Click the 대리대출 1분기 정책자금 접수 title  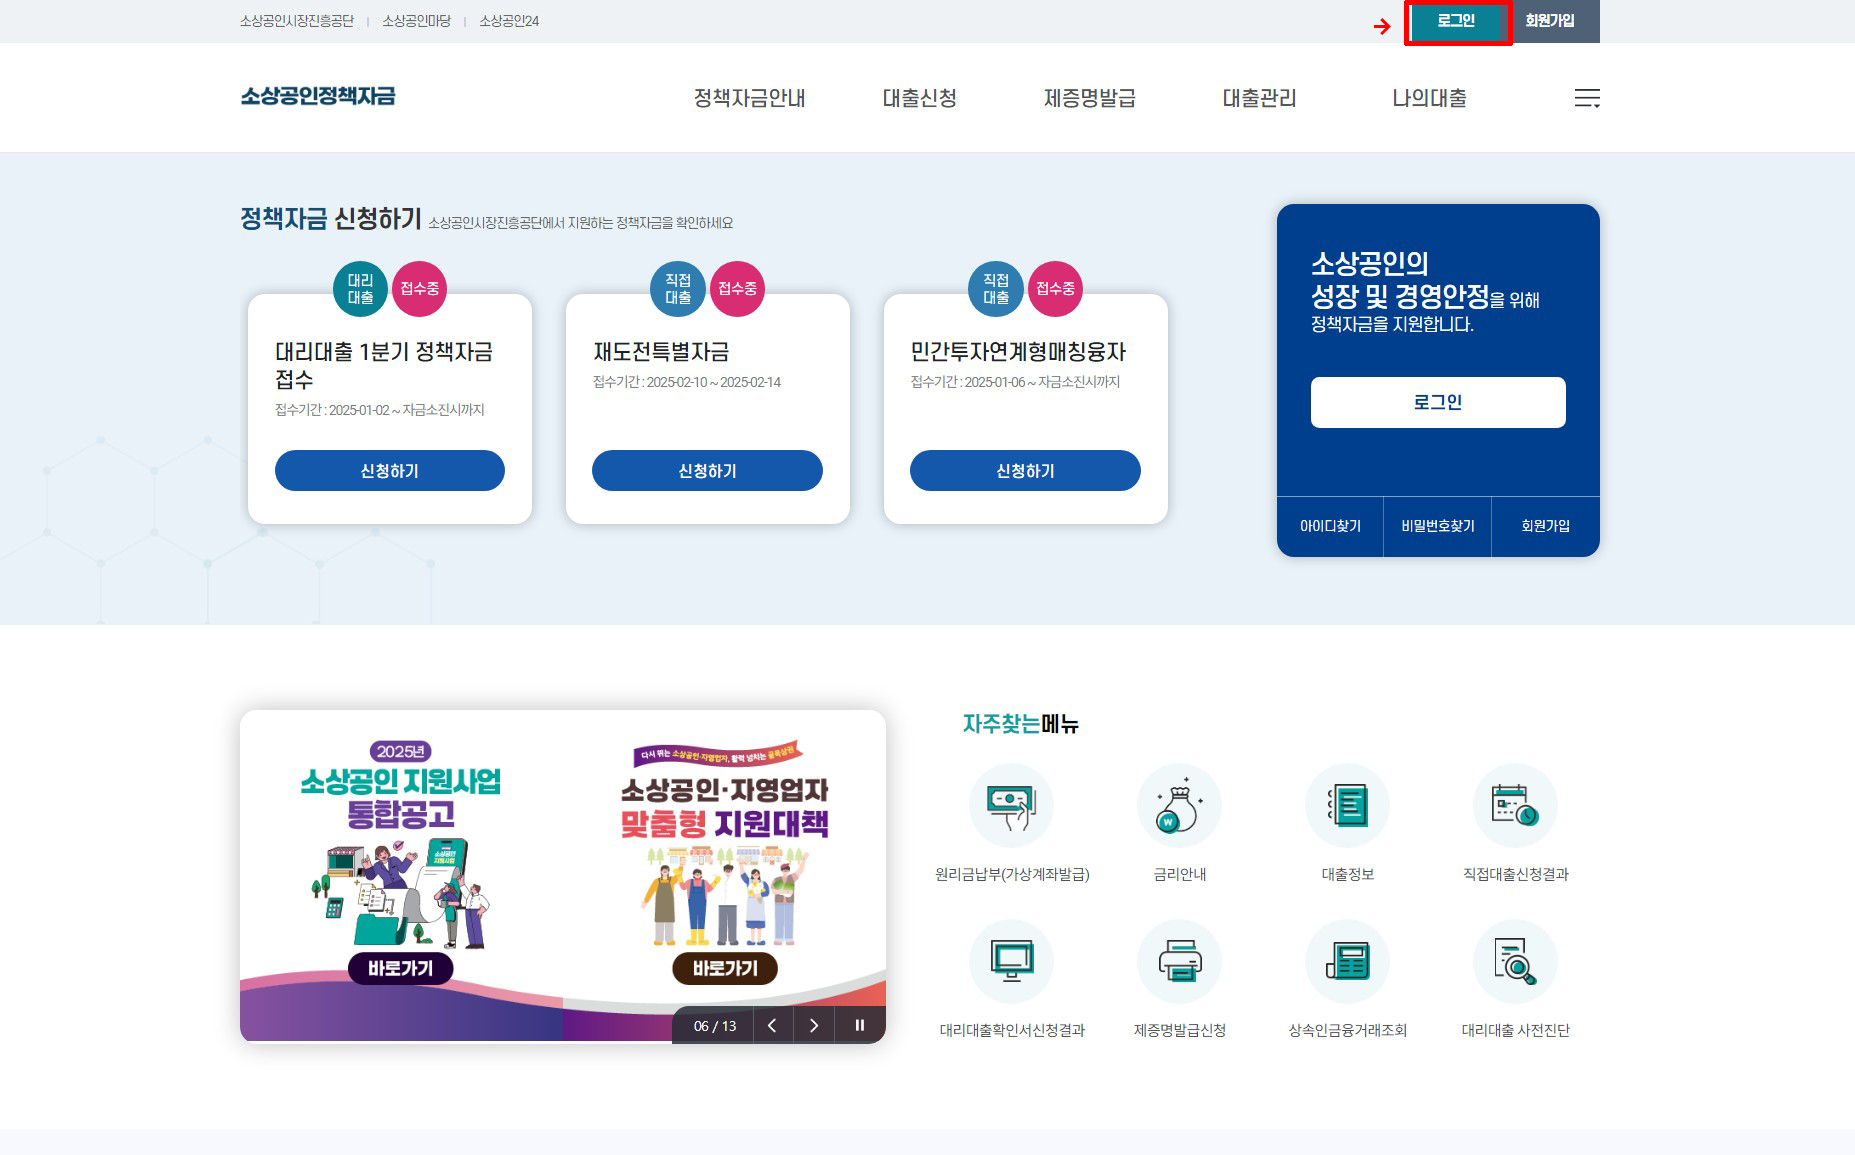[384, 365]
